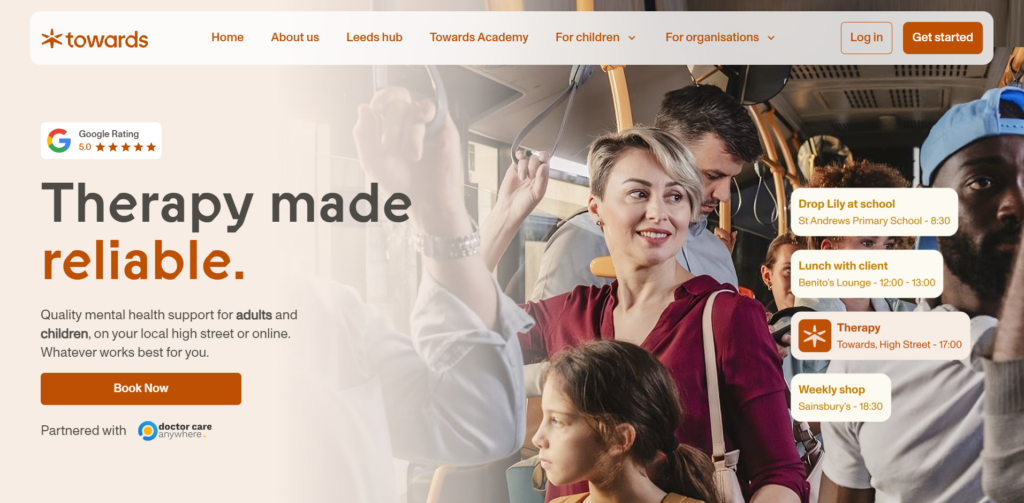Open the Therapy Towards High Street card
The image size is (1024, 503).
point(880,336)
